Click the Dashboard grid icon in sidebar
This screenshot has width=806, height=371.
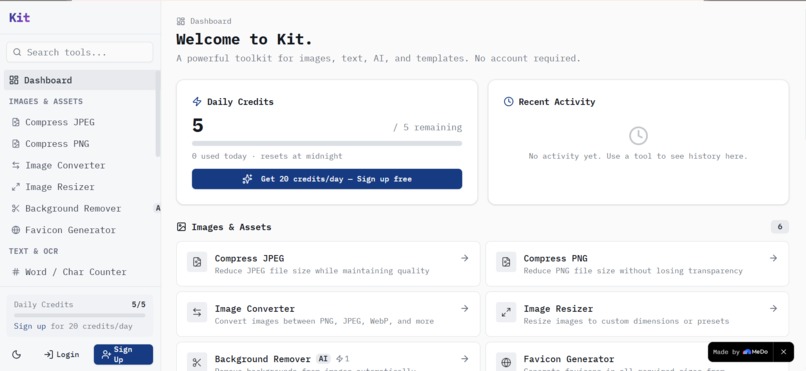(x=14, y=80)
